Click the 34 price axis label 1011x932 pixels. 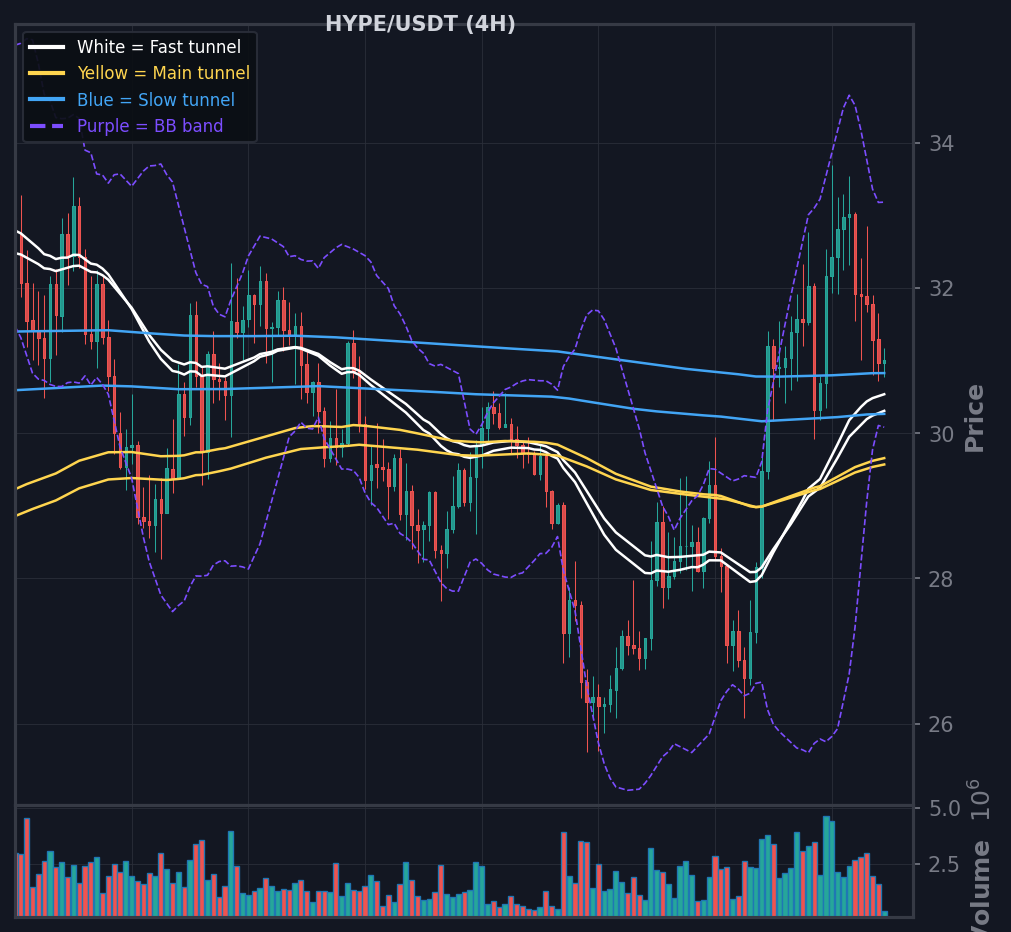(x=941, y=143)
